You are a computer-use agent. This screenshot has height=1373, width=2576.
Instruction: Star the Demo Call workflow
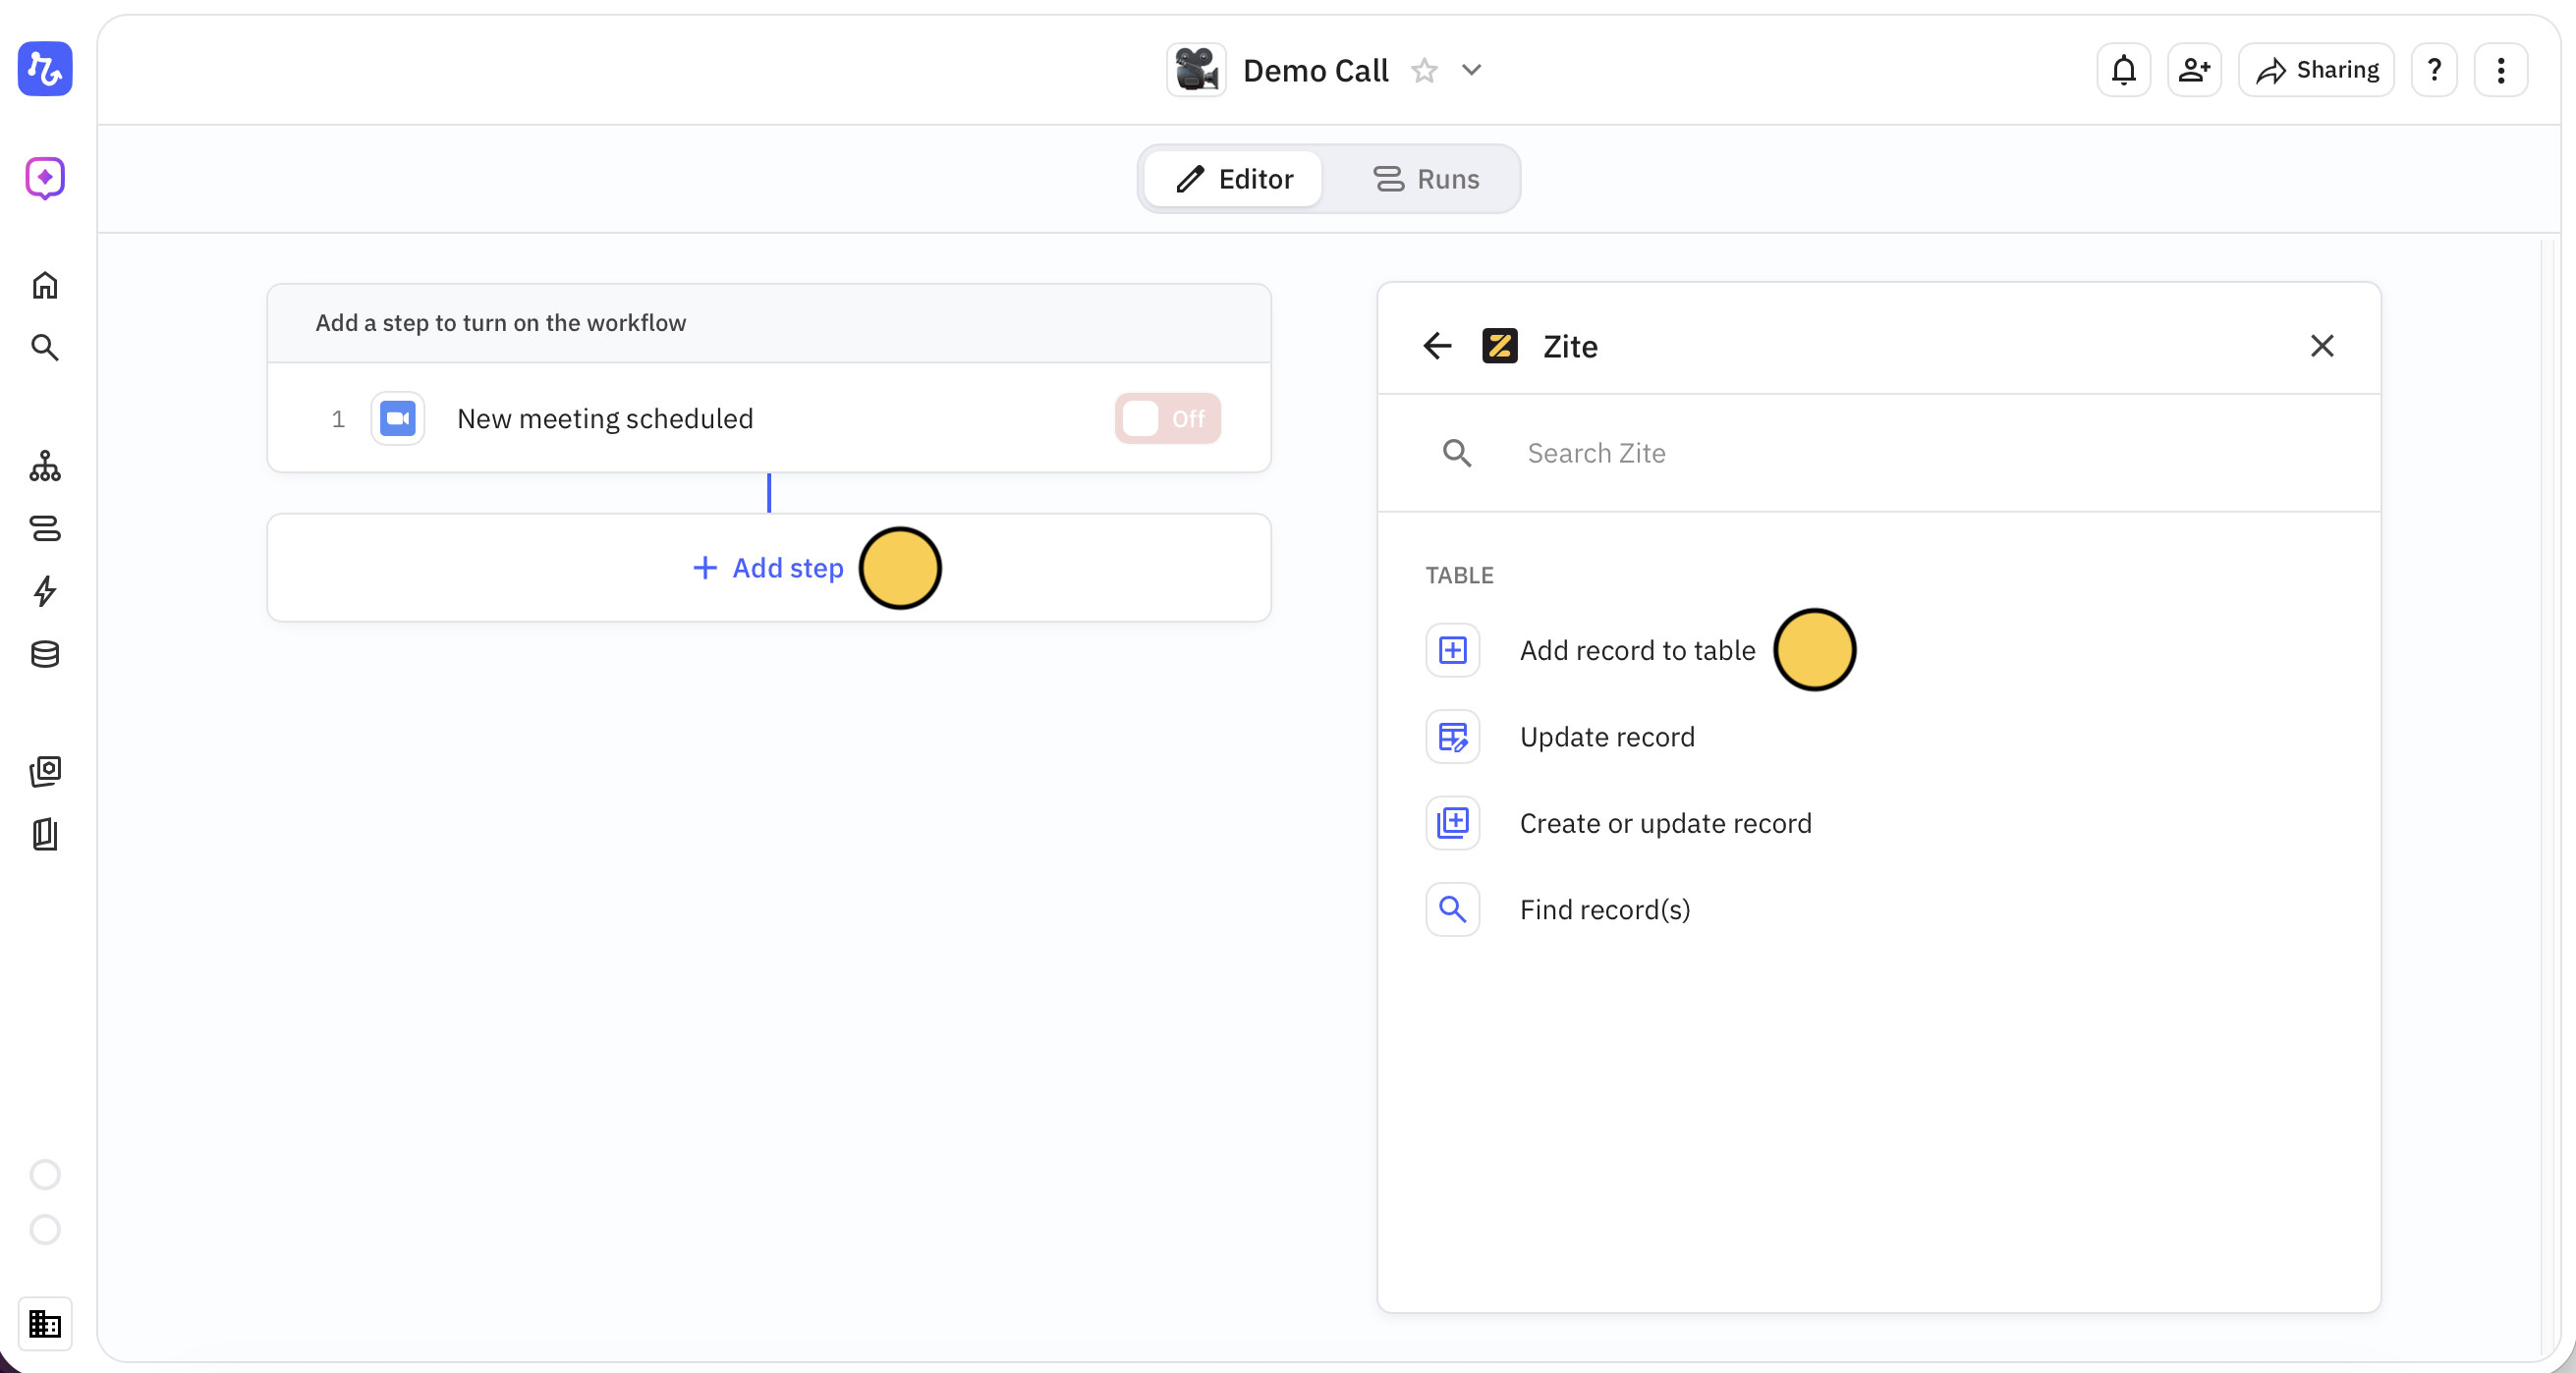(x=1424, y=71)
